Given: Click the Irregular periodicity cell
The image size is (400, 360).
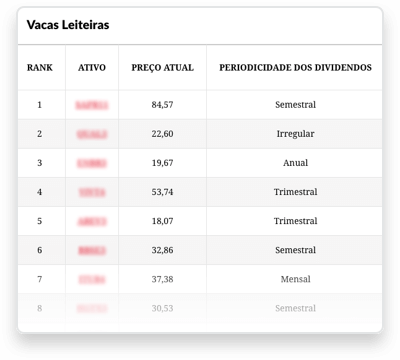Looking at the screenshot, I should pyautogui.click(x=295, y=134).
